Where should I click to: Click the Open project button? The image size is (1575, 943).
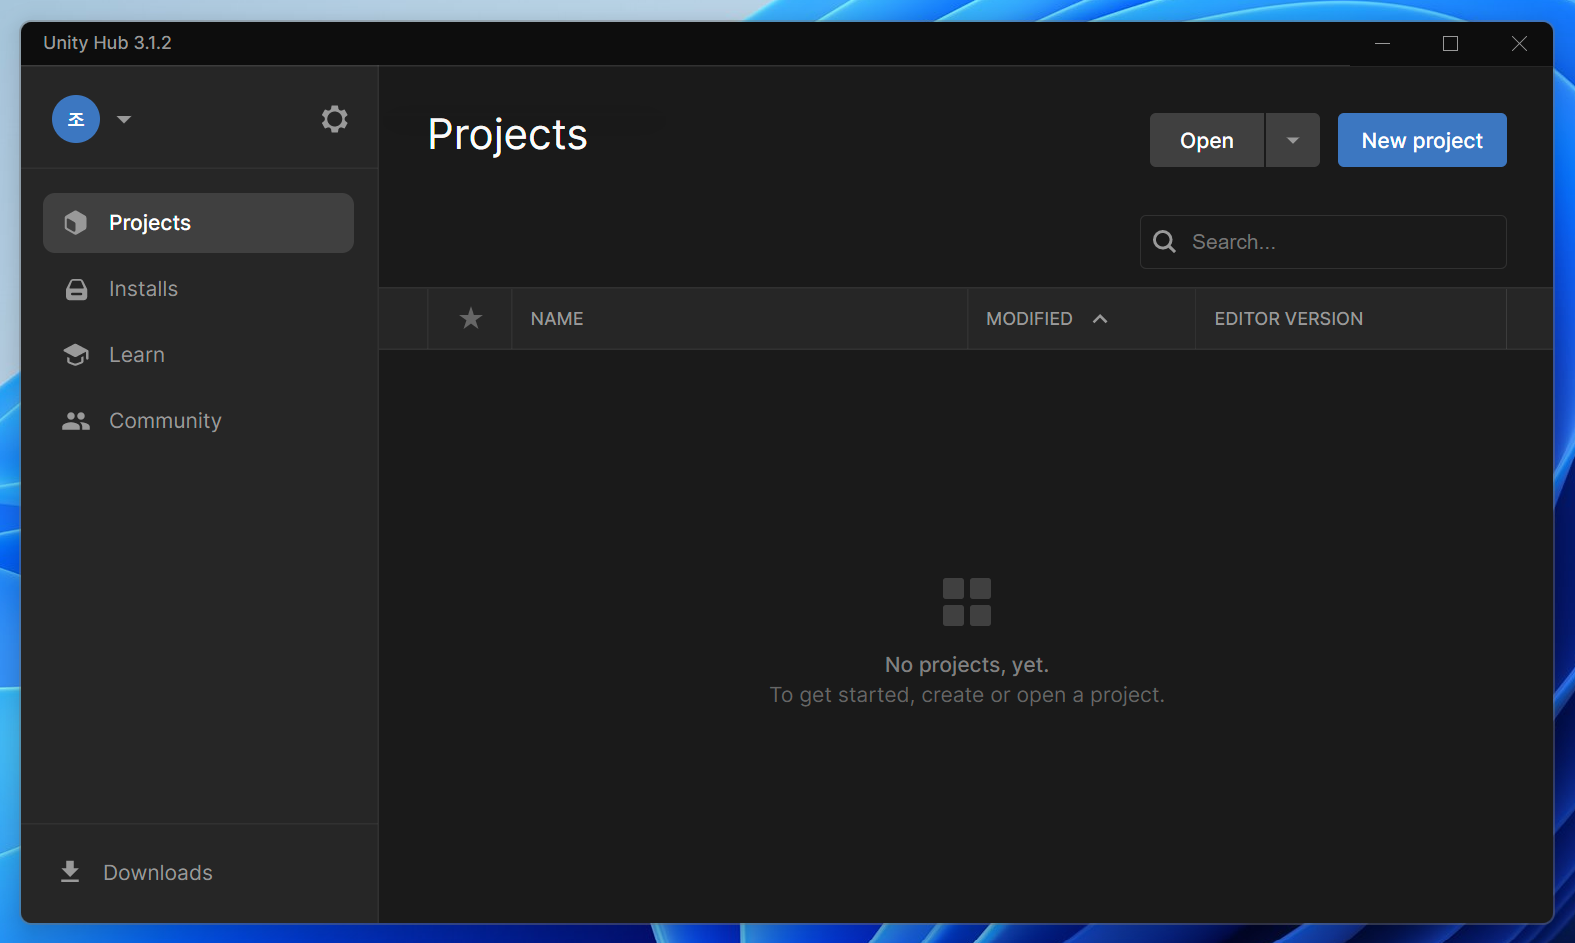tap(1207, 140)
